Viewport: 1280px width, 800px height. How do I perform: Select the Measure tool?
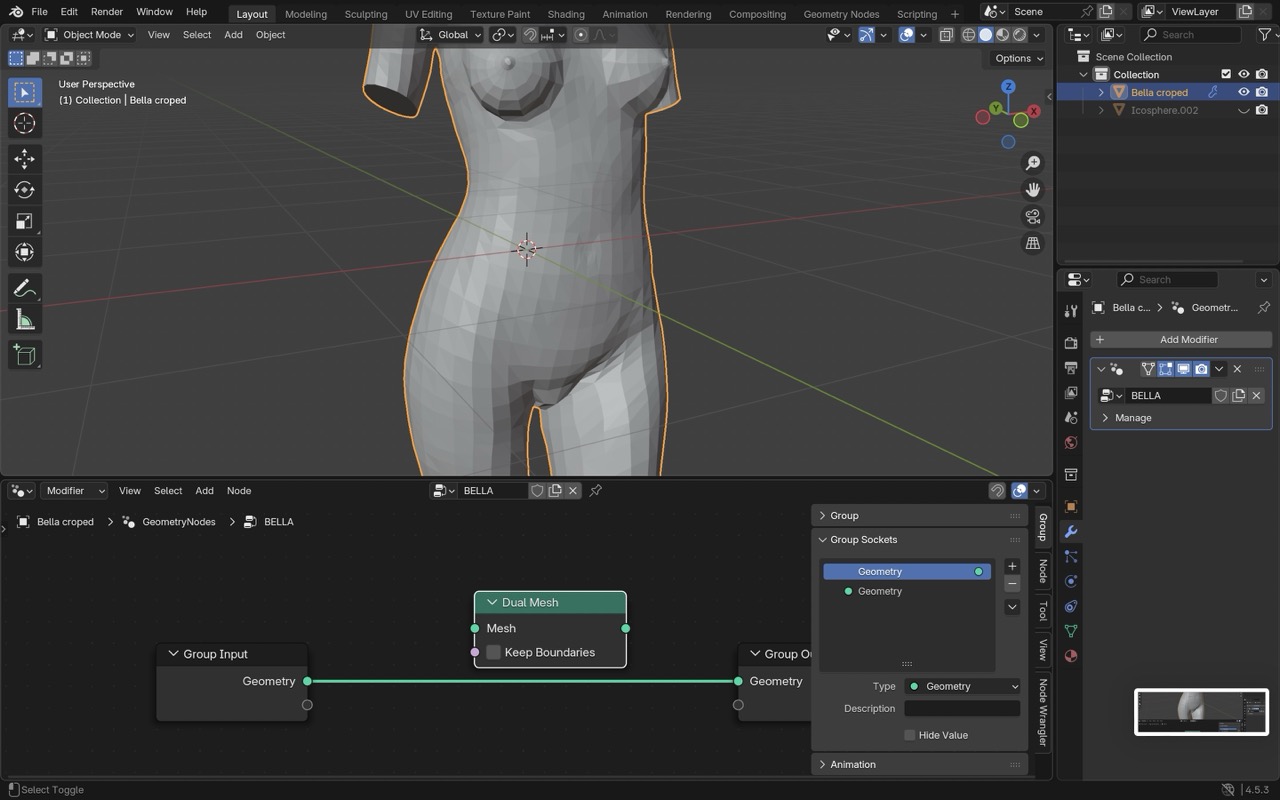coord(25,320)
